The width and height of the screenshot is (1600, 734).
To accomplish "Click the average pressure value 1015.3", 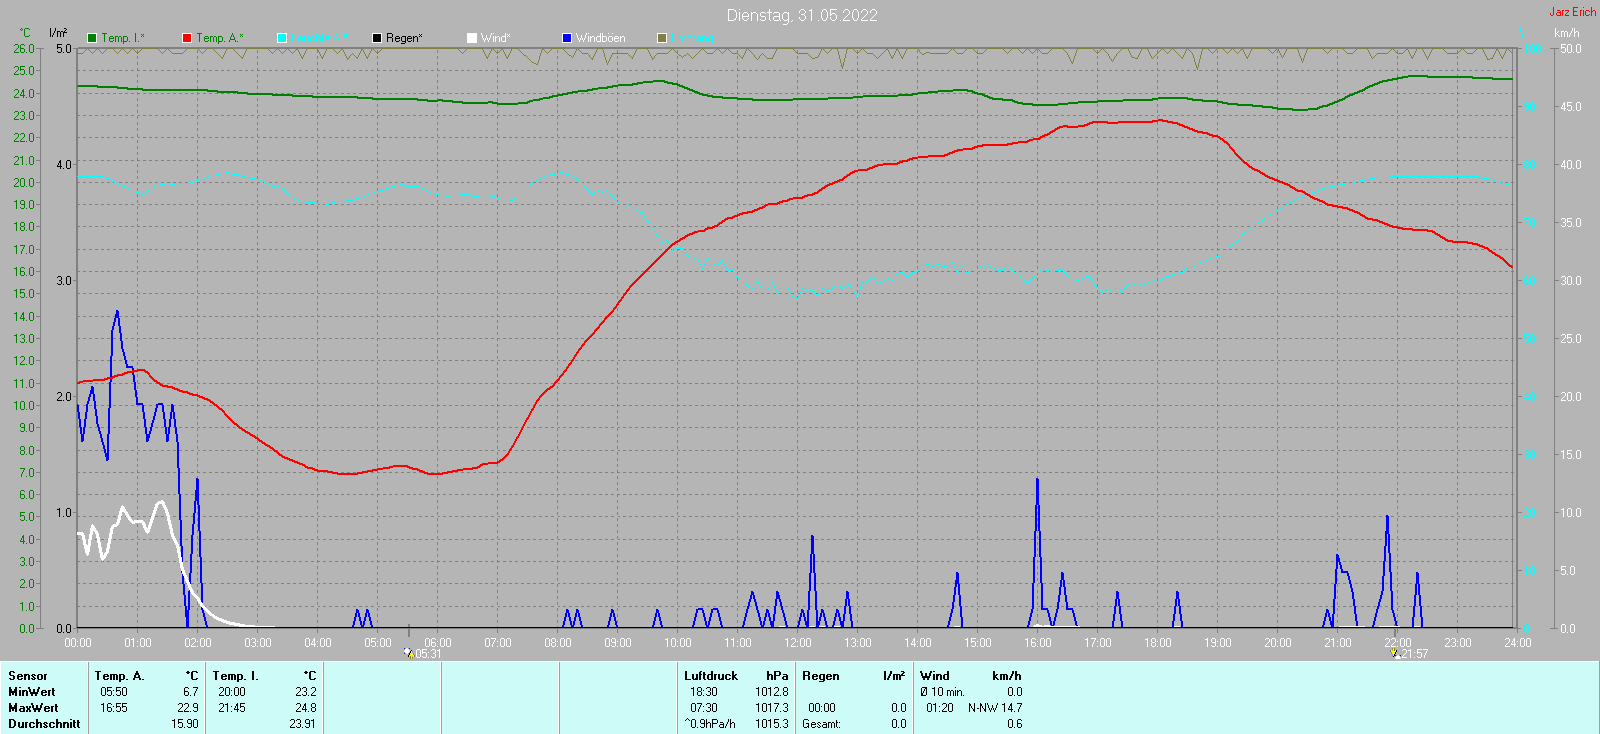I will tap(772, 724).
